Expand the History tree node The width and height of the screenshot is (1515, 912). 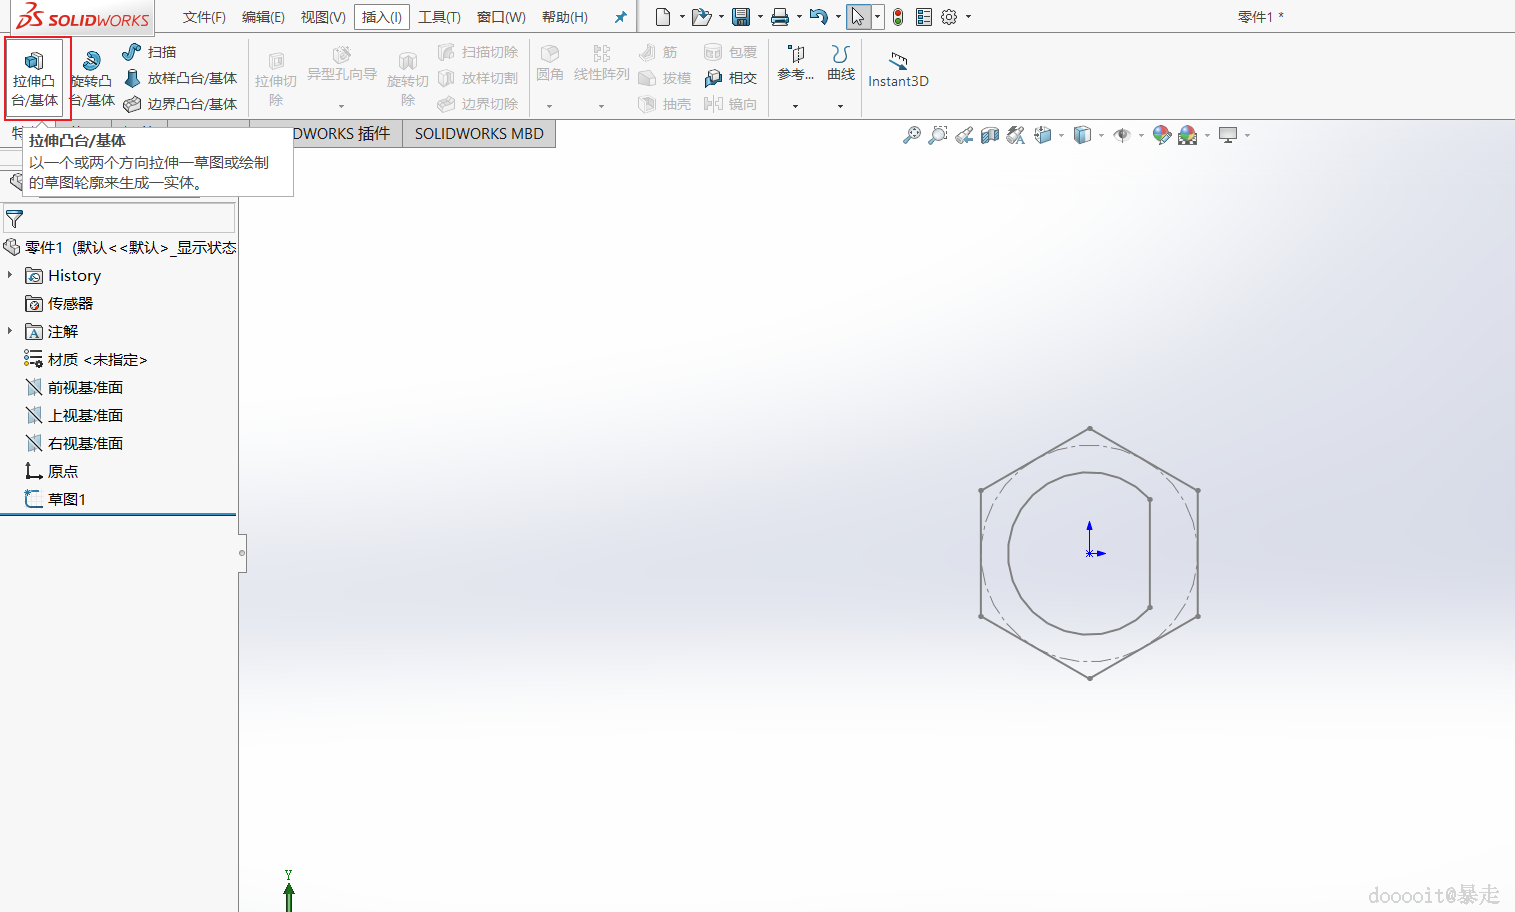point(10,275)
